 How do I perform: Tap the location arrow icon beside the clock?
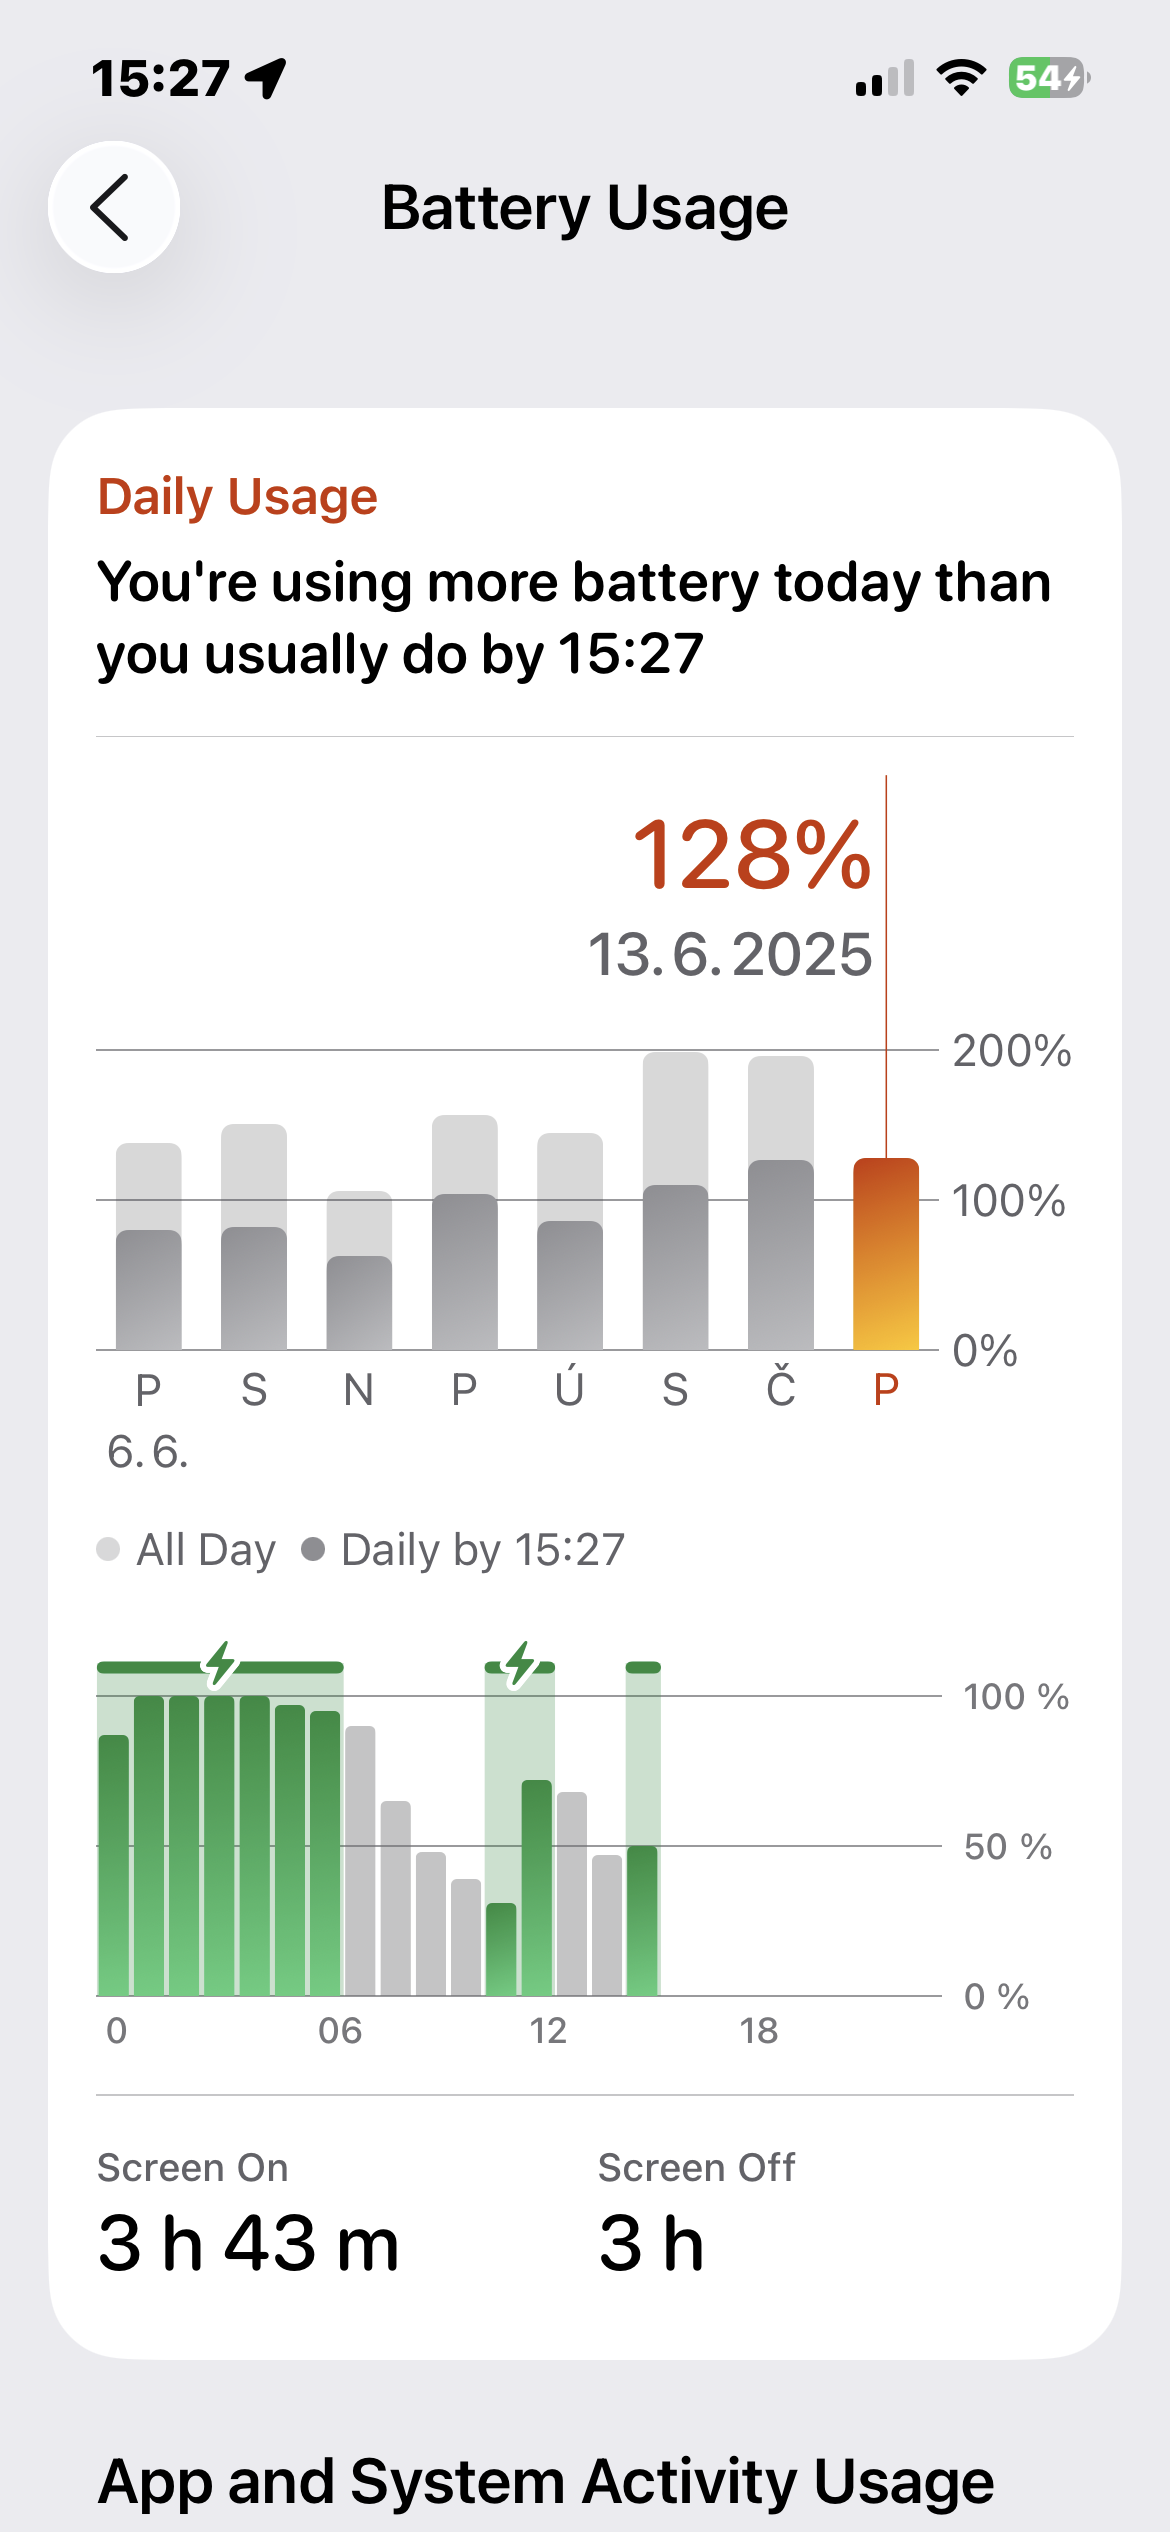(267, 78)
